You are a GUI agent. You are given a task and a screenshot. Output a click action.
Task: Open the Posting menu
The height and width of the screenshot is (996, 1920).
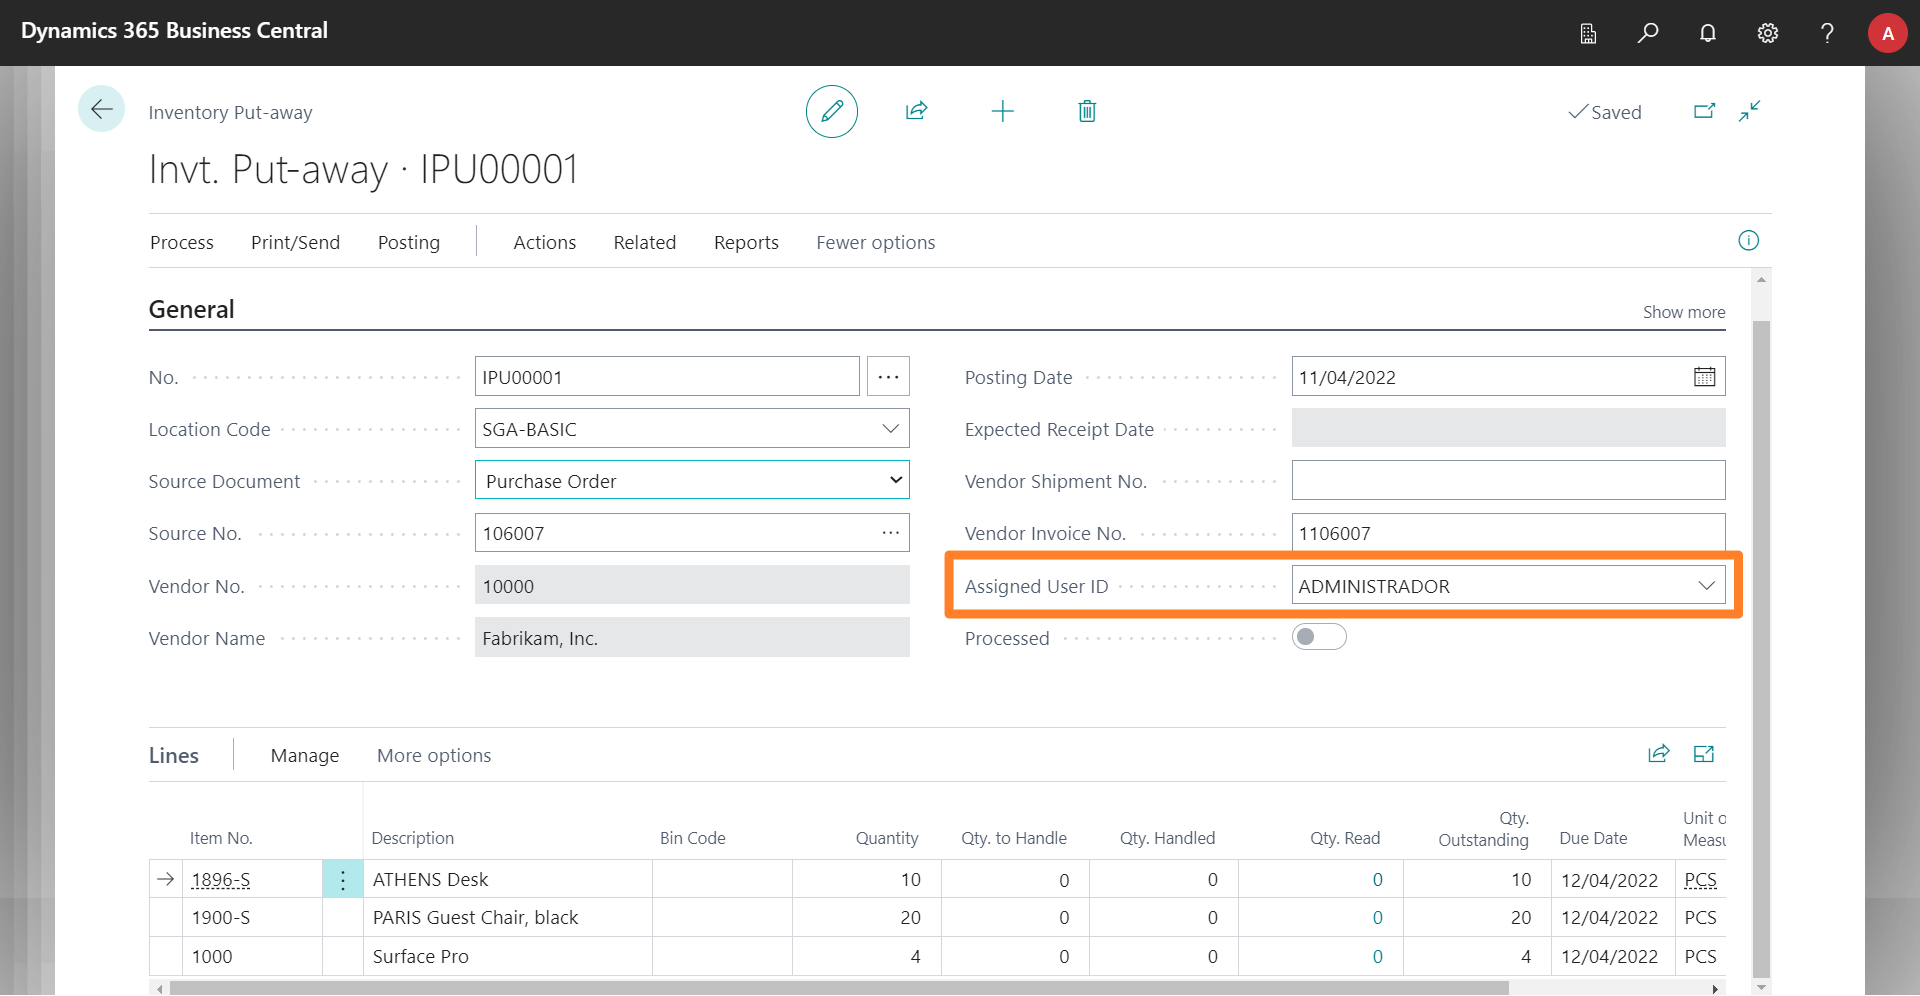click(x=409, y=242)
